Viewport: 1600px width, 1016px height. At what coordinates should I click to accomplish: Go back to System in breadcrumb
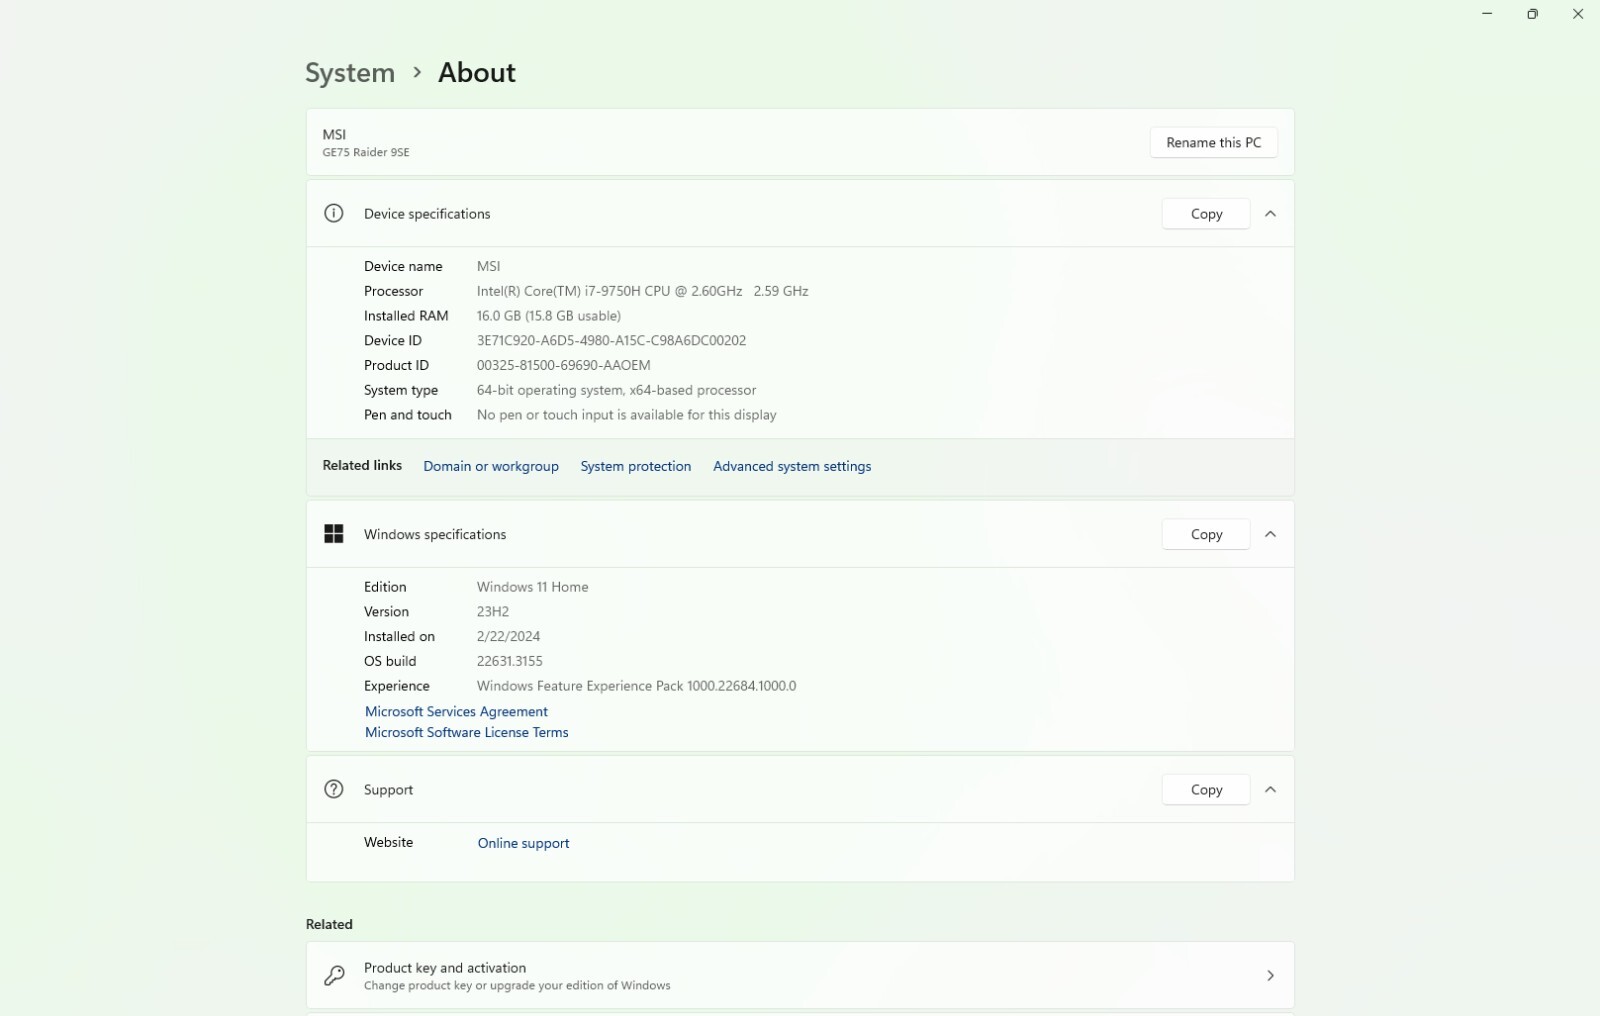click(x=350, y=72)
